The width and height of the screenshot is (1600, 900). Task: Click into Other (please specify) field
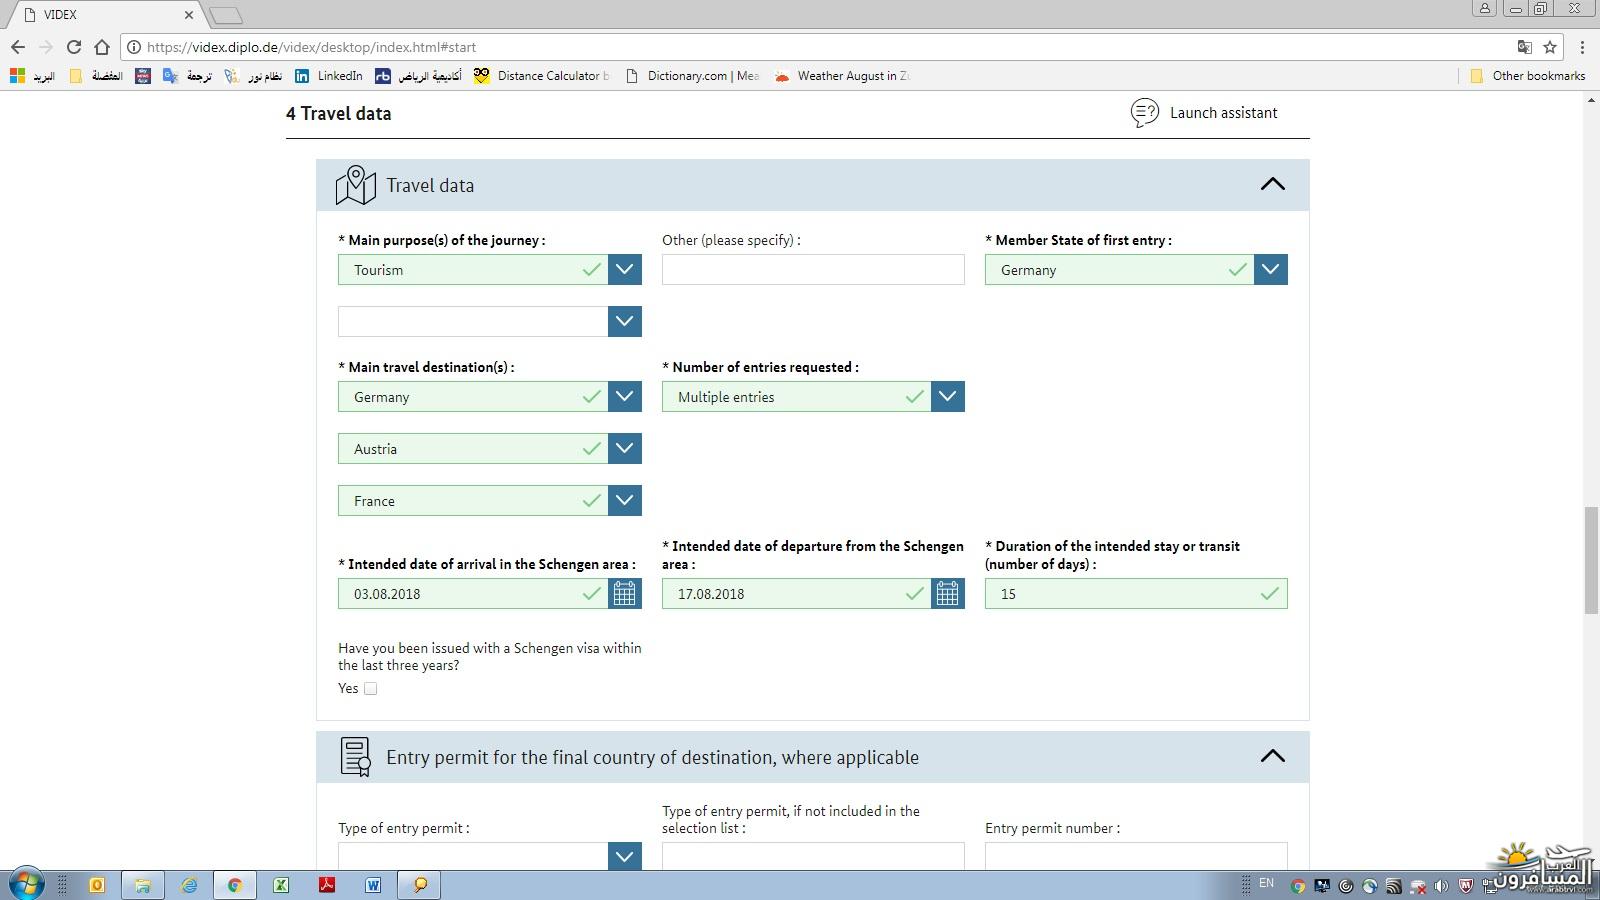(x=813, y=270)
